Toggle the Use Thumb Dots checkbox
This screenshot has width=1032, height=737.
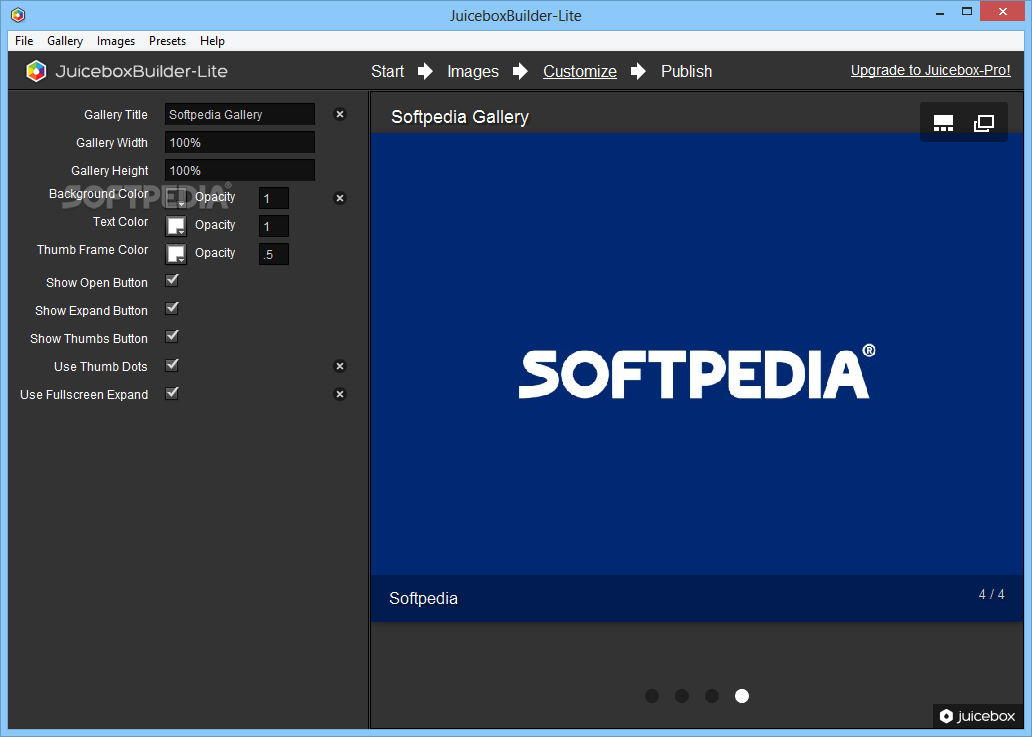(172, 365)
